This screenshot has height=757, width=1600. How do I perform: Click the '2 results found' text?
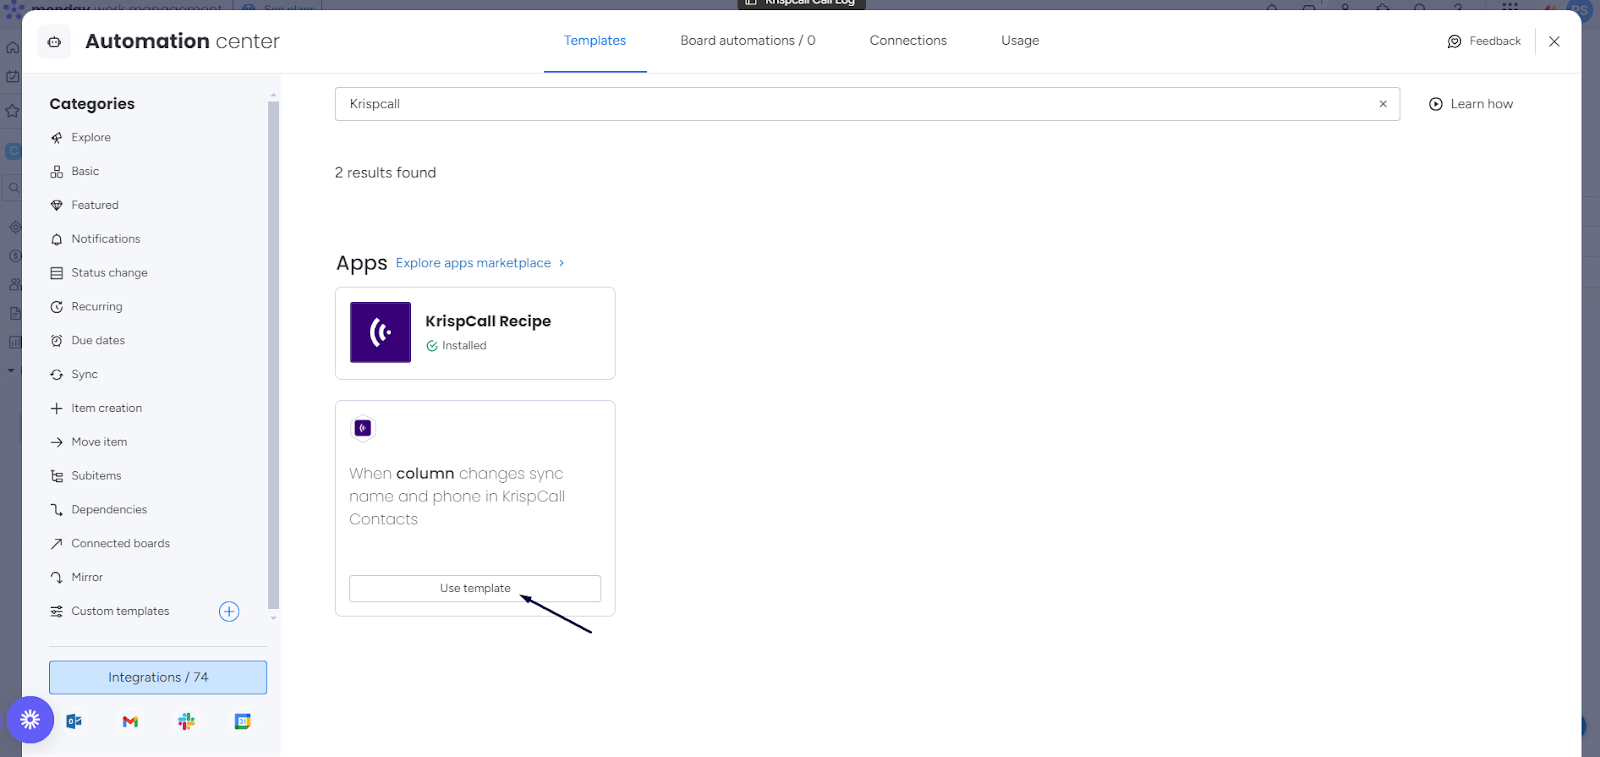[x=385, y=173]
